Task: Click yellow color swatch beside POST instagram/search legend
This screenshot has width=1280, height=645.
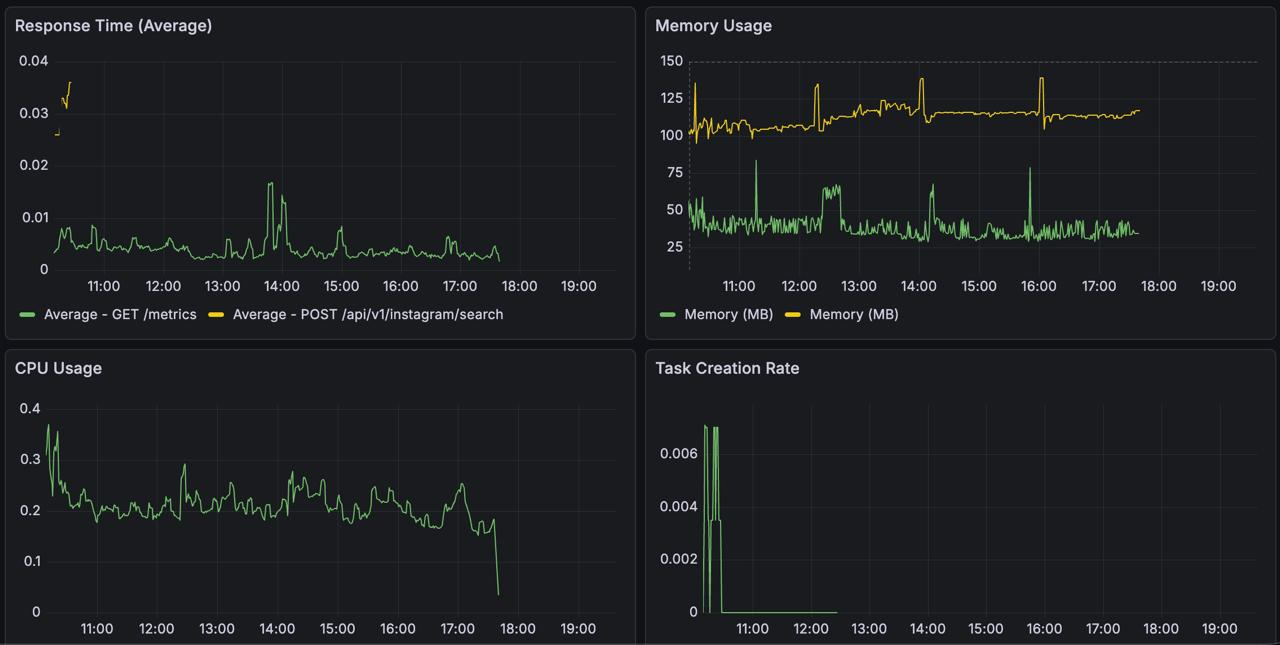Action: pyautogui.click(x=216, y=314)
